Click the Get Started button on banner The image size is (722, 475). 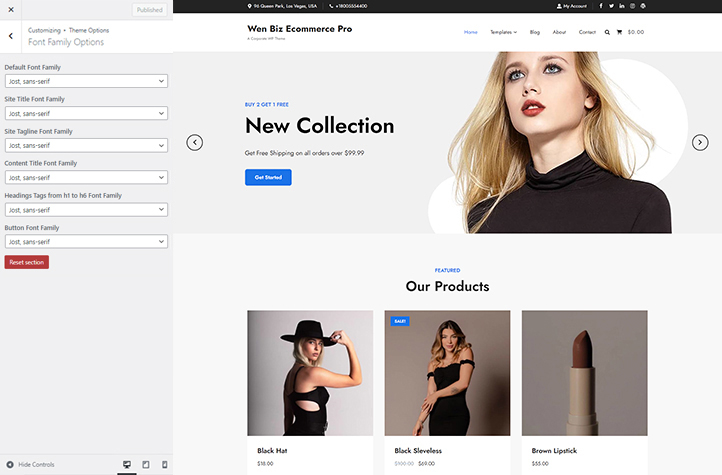267,177
